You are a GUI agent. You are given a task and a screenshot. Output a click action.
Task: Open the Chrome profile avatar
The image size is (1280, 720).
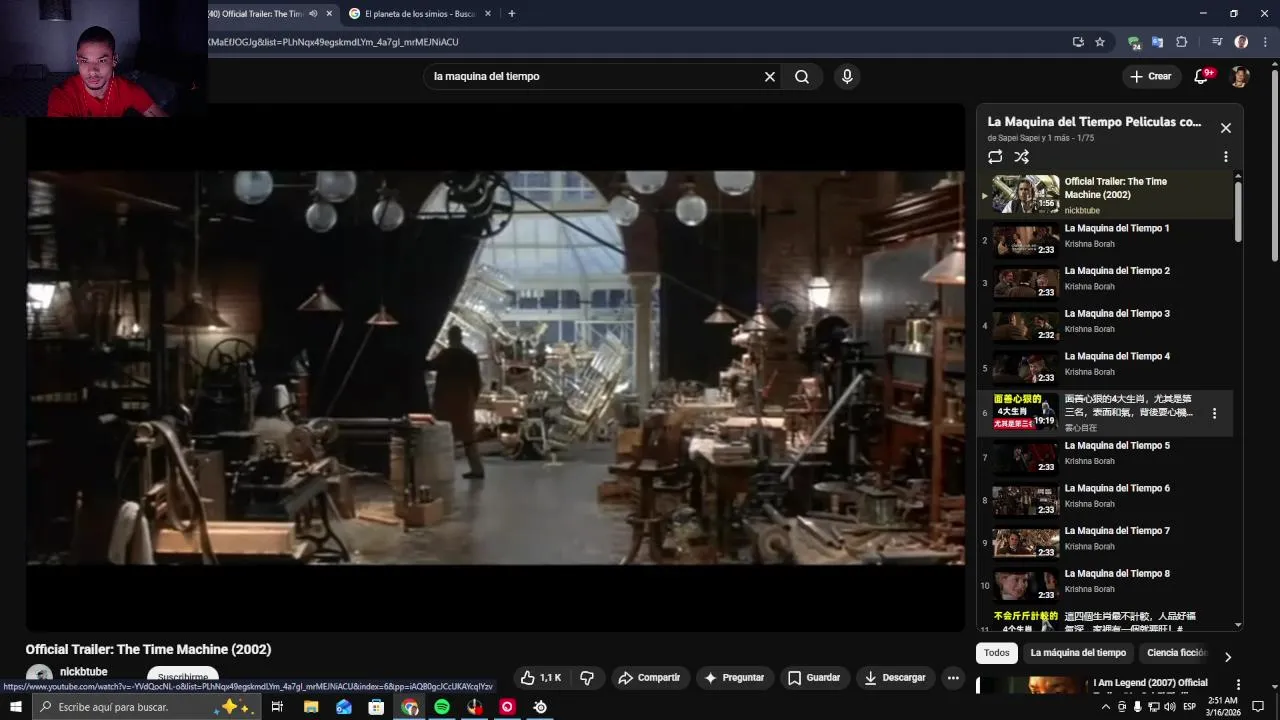coord(1241,42)
